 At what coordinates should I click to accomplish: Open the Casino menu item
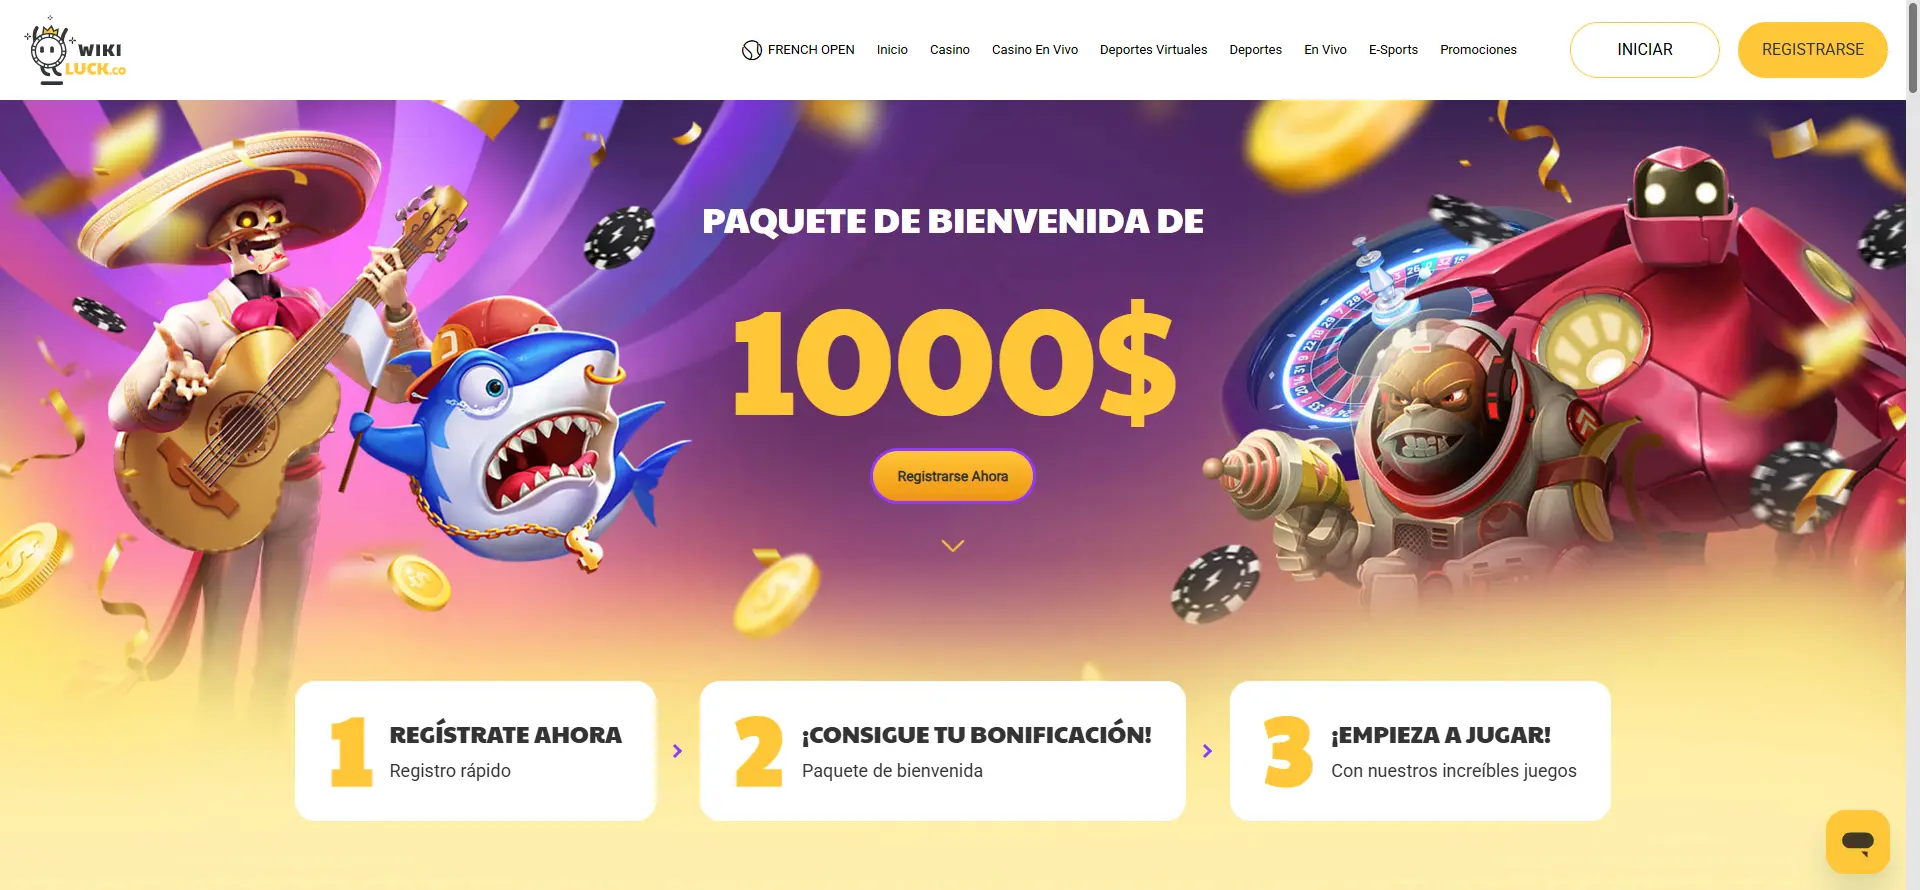coord(949,50)
